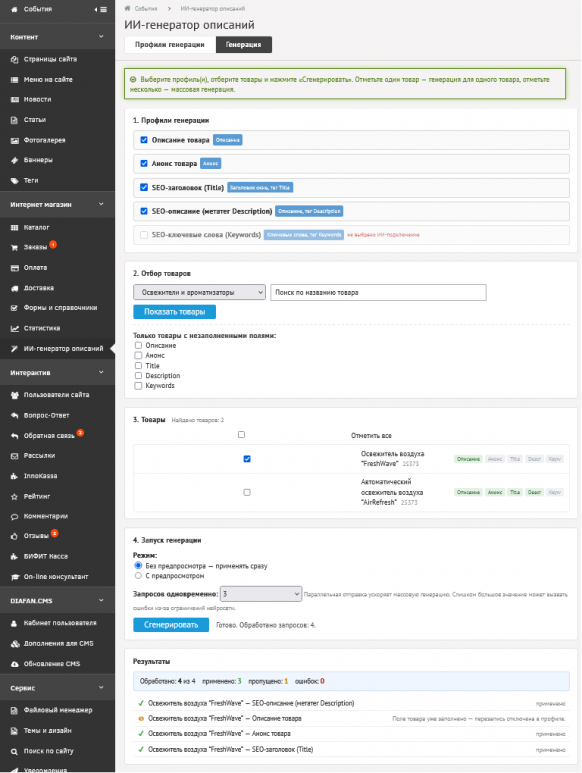This screenshot has width=582, height=773.
Task: Collapse sidebar with the hamburger toggle icon
Action: point(101,9)
